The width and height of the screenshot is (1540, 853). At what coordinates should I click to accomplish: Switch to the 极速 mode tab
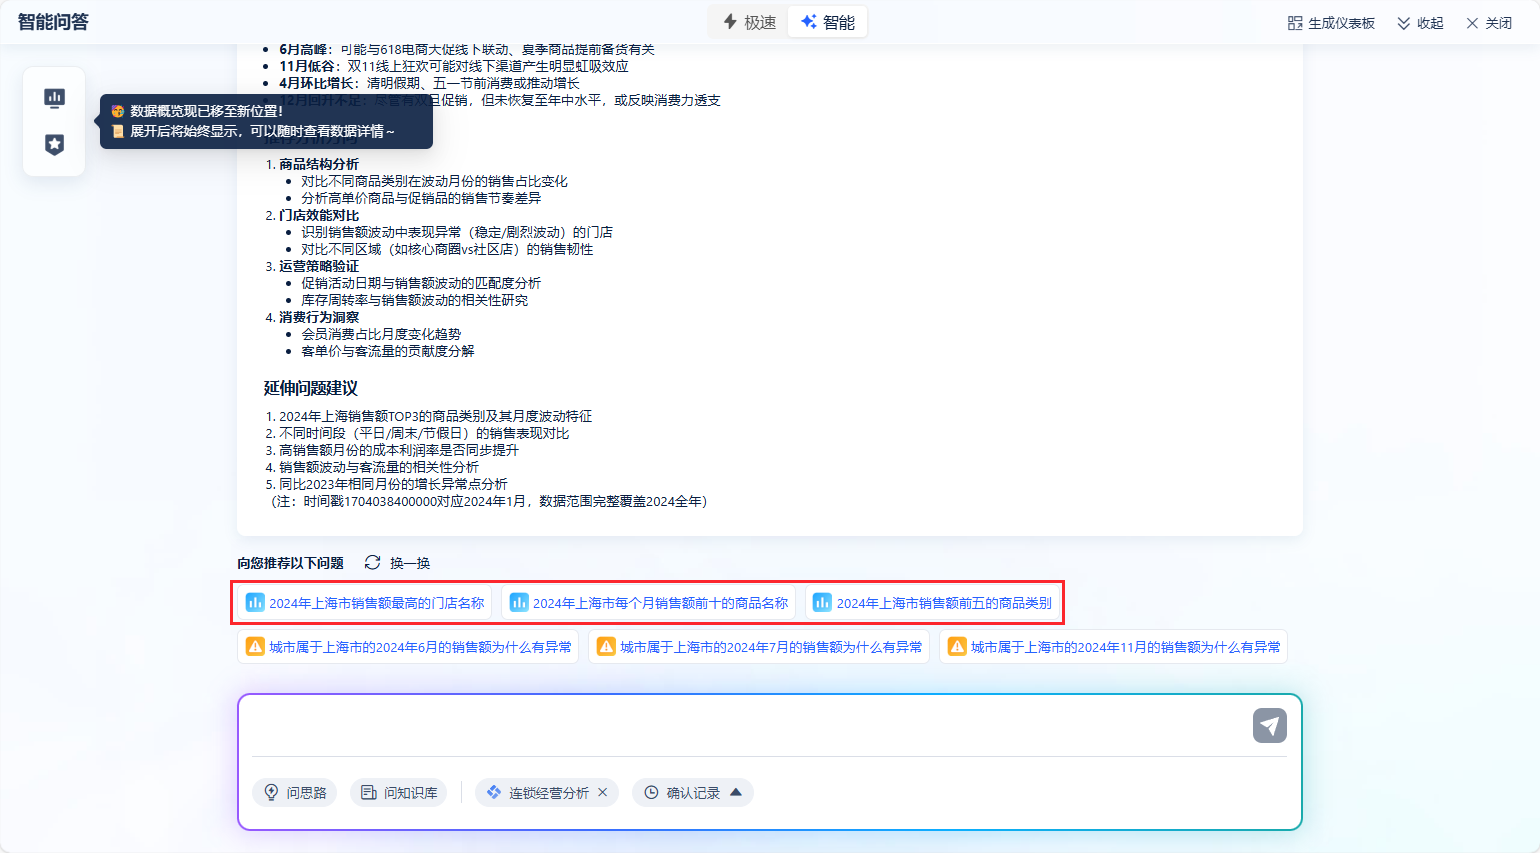pos(749,22)
